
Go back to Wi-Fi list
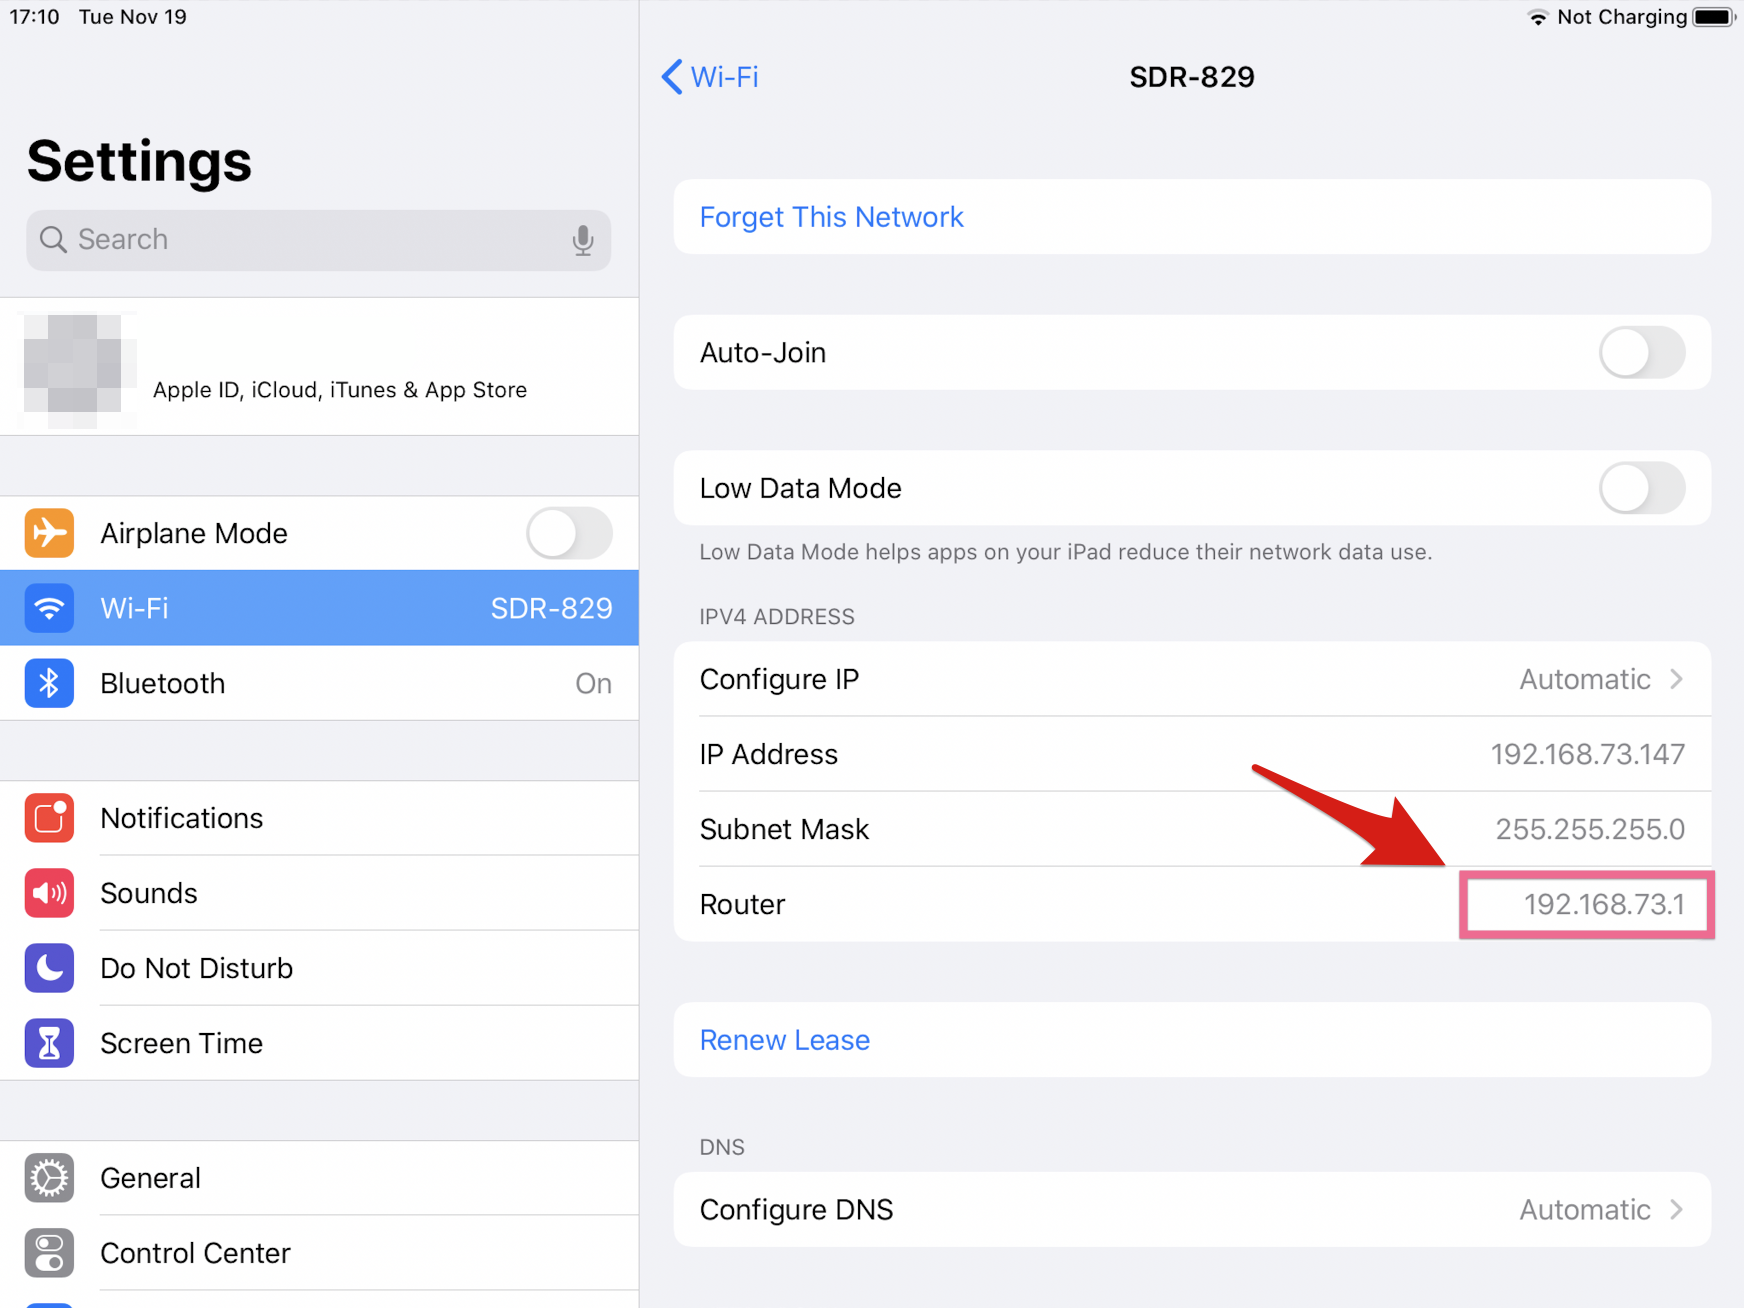click(710, 77)
